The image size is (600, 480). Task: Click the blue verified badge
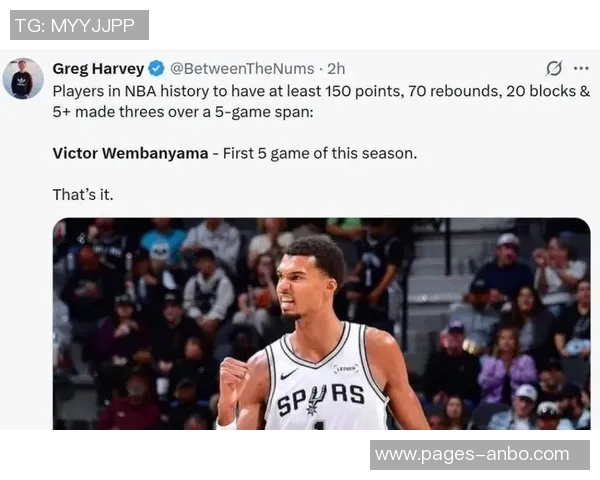point(156,69)
